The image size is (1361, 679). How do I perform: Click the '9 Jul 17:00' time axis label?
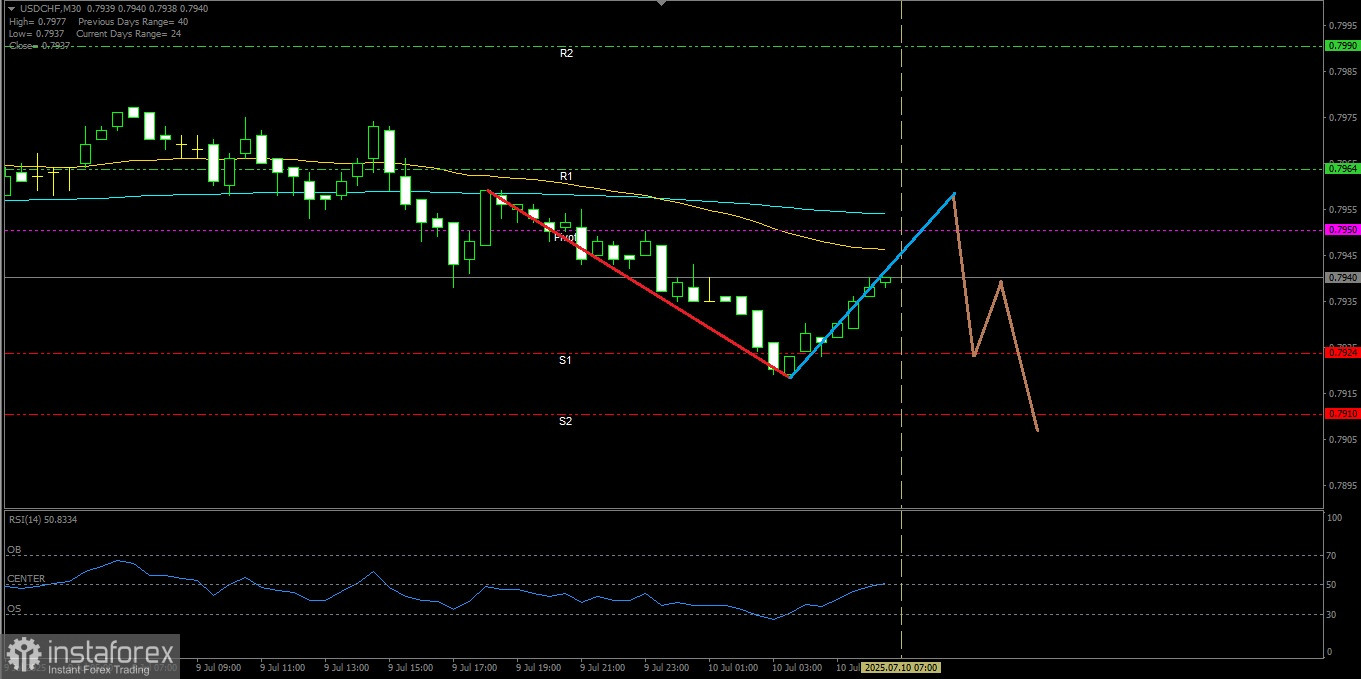point(475,667)
